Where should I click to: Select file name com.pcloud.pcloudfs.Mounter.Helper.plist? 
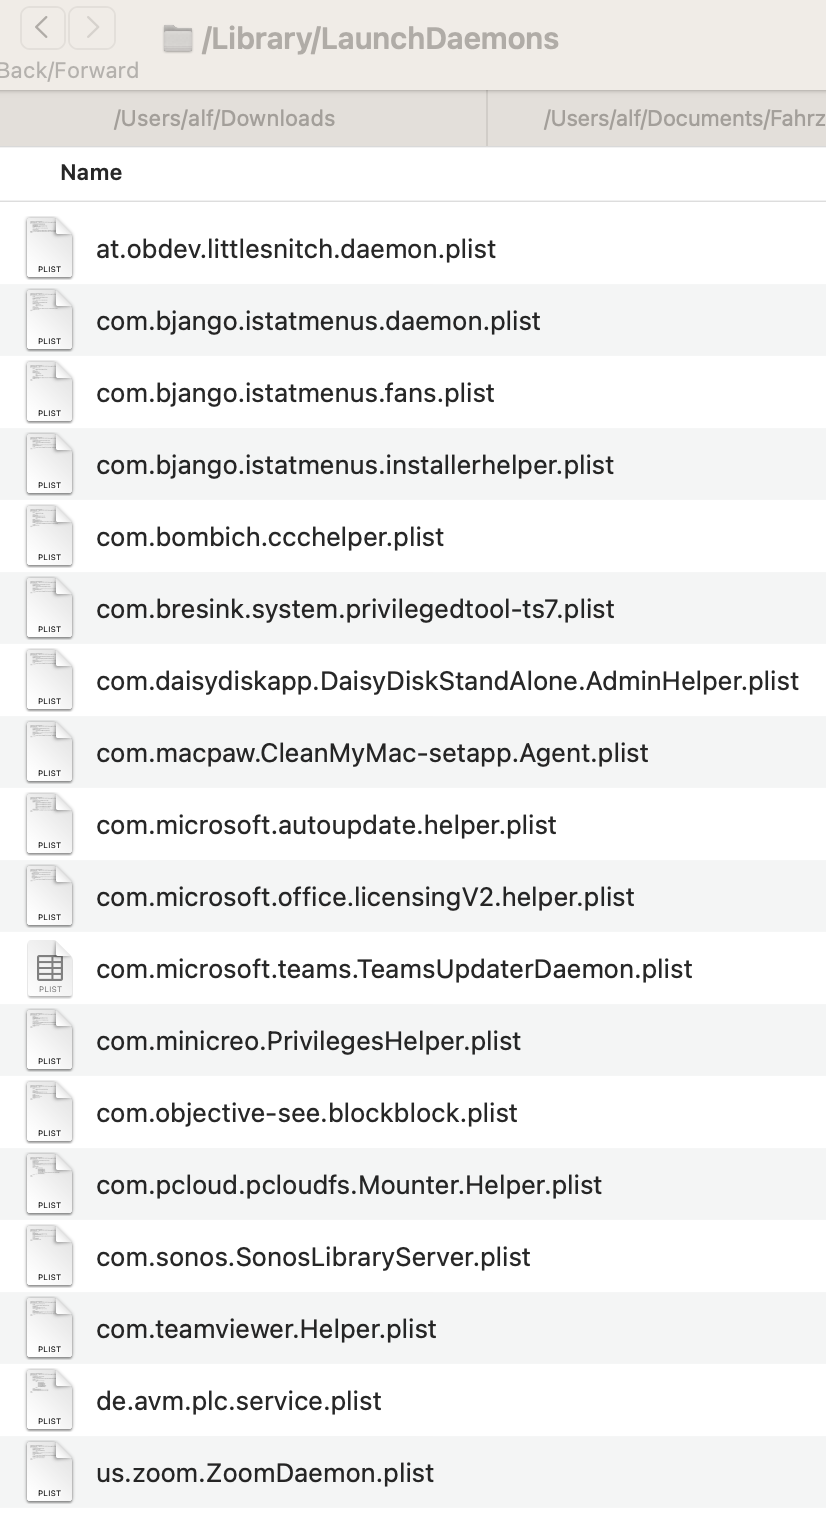(349, 1185)
